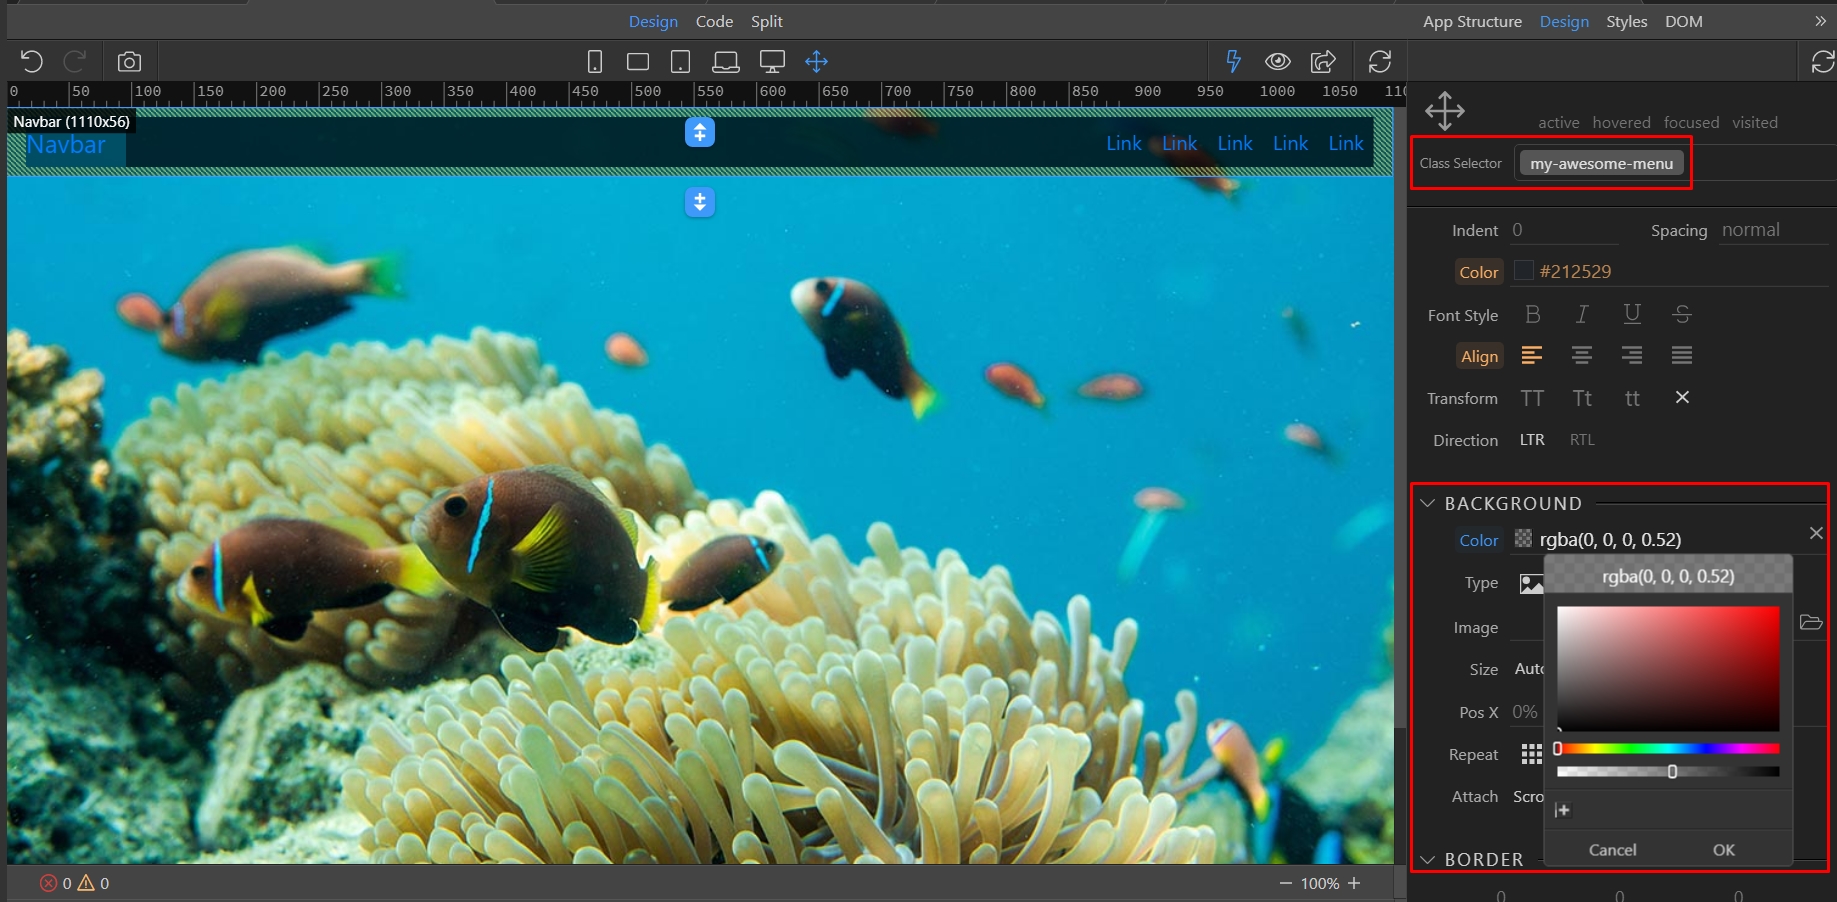Click the lightning bolt icon
1837x902 pixels.
click(1234, 62)
